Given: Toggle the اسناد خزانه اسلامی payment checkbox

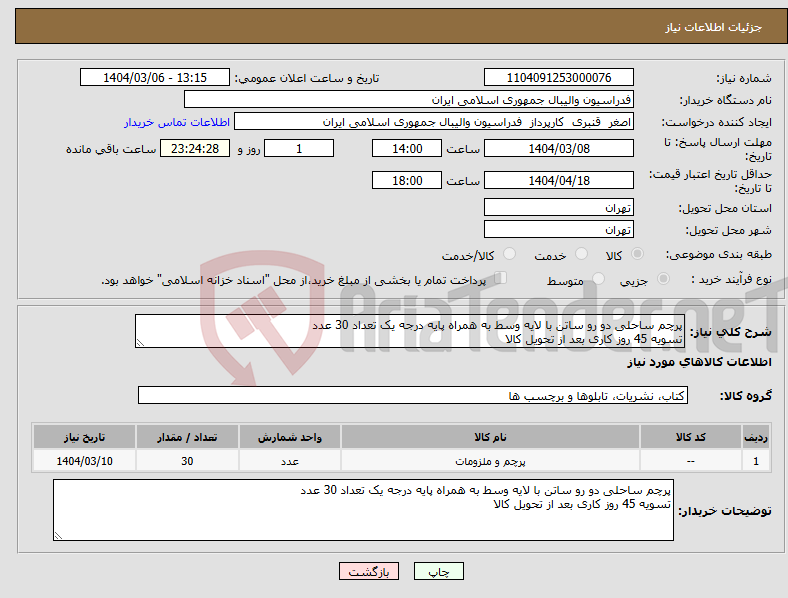Looking at the screenshot, I should point(501,278).
